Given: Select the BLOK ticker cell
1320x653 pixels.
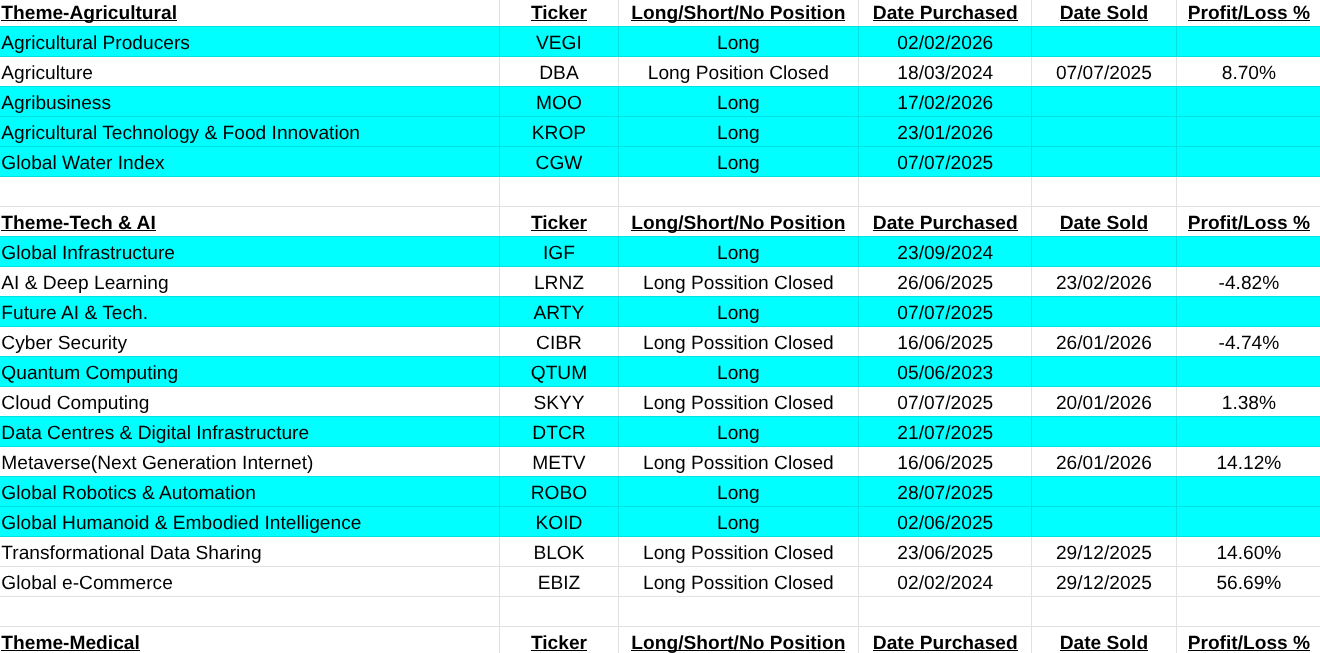Looking at the screenshot, I should 558,553.
